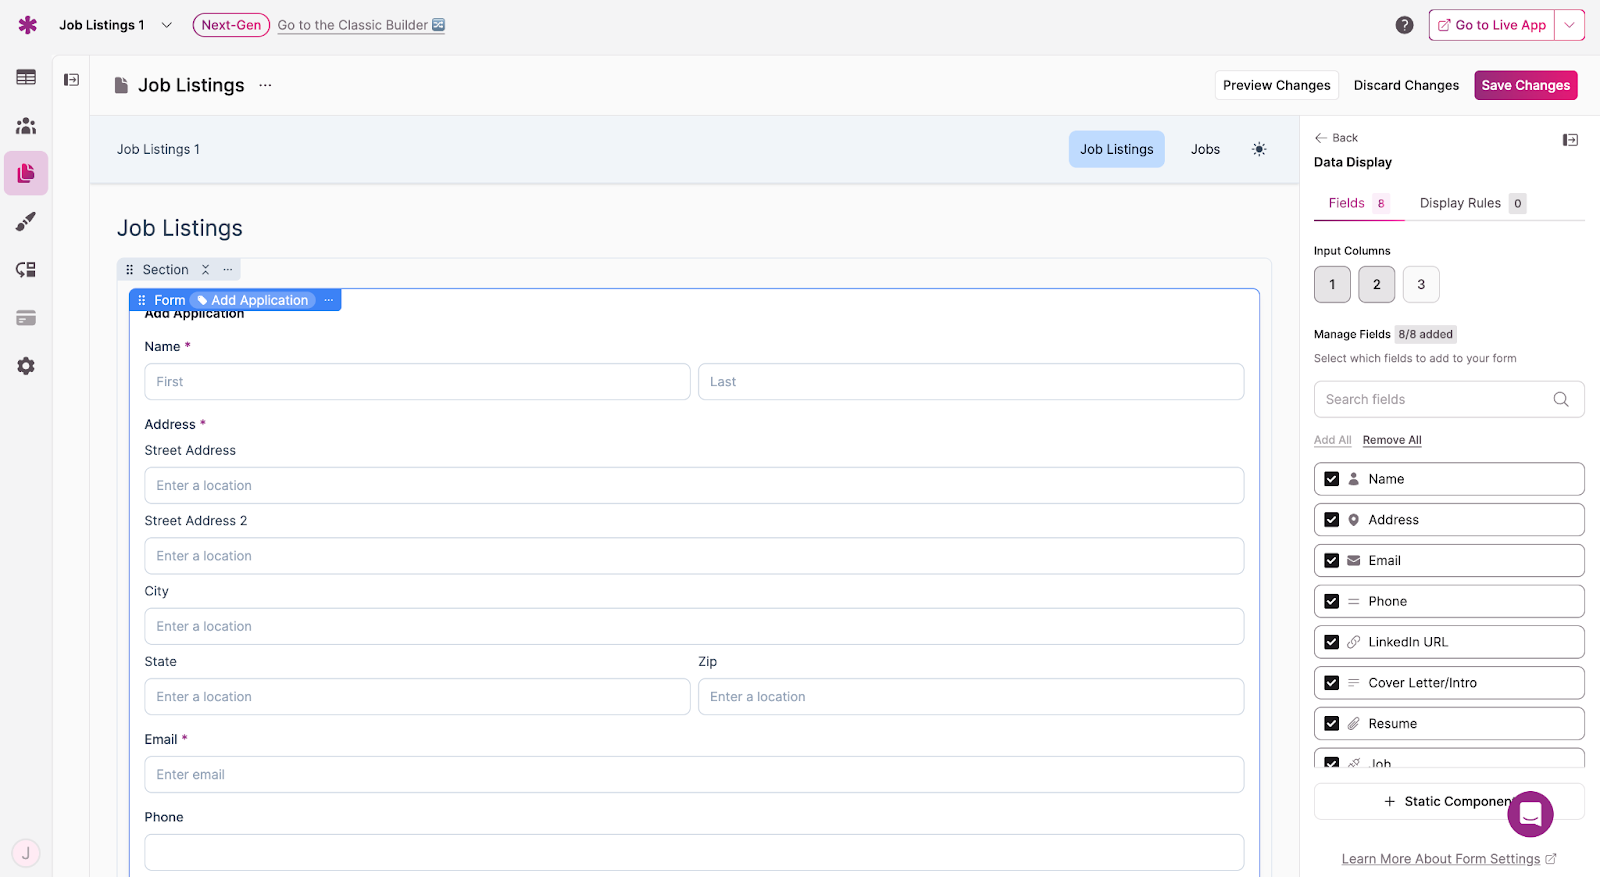1600x877 pixels.
Task: Click the Search fields input box
Action: click(1435, 399)
